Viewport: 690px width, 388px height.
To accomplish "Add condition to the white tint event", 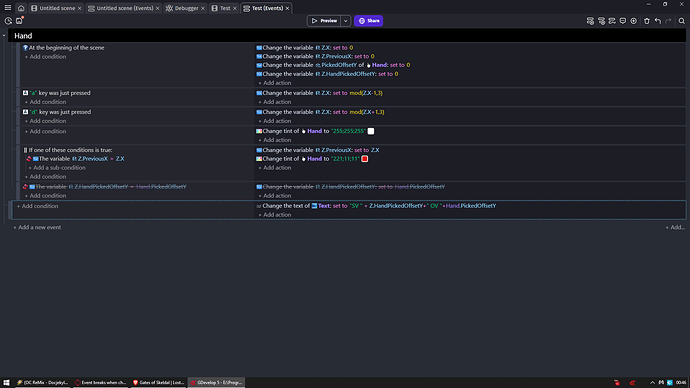I will [x=45, y=132].
